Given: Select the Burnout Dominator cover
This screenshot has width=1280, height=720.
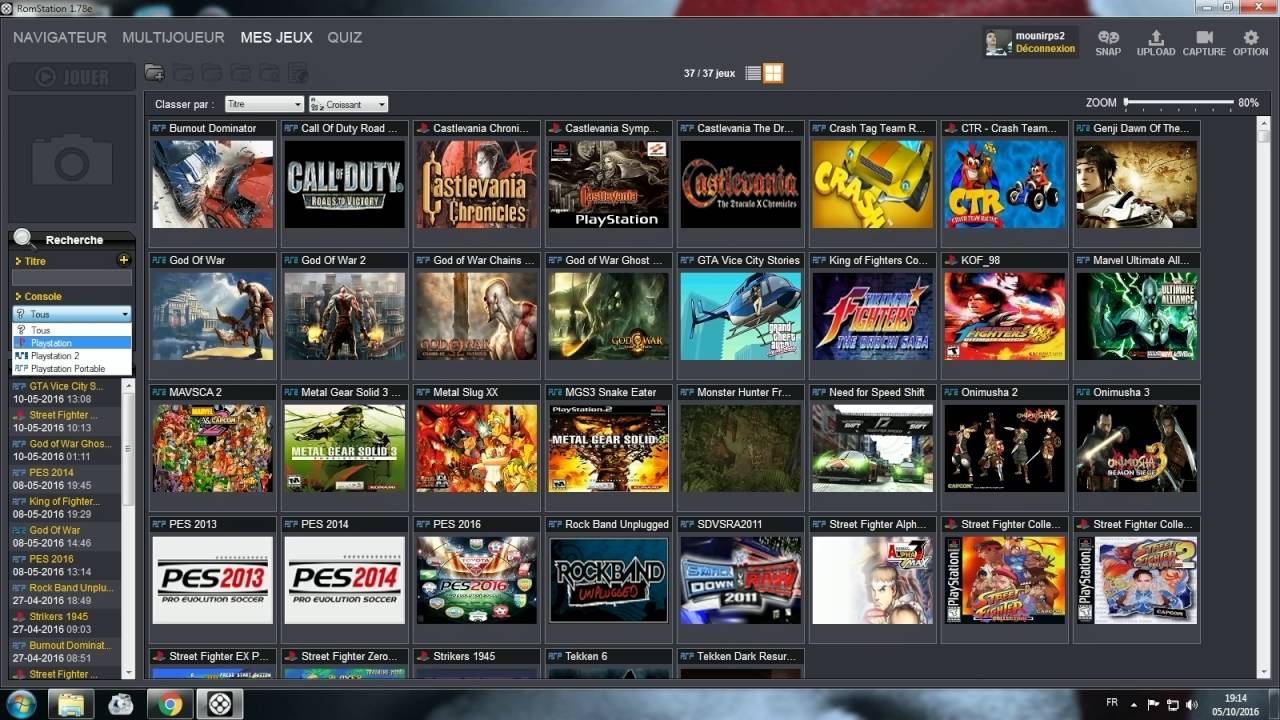Looking at the screenshot, I should click(x=212, y=184).
